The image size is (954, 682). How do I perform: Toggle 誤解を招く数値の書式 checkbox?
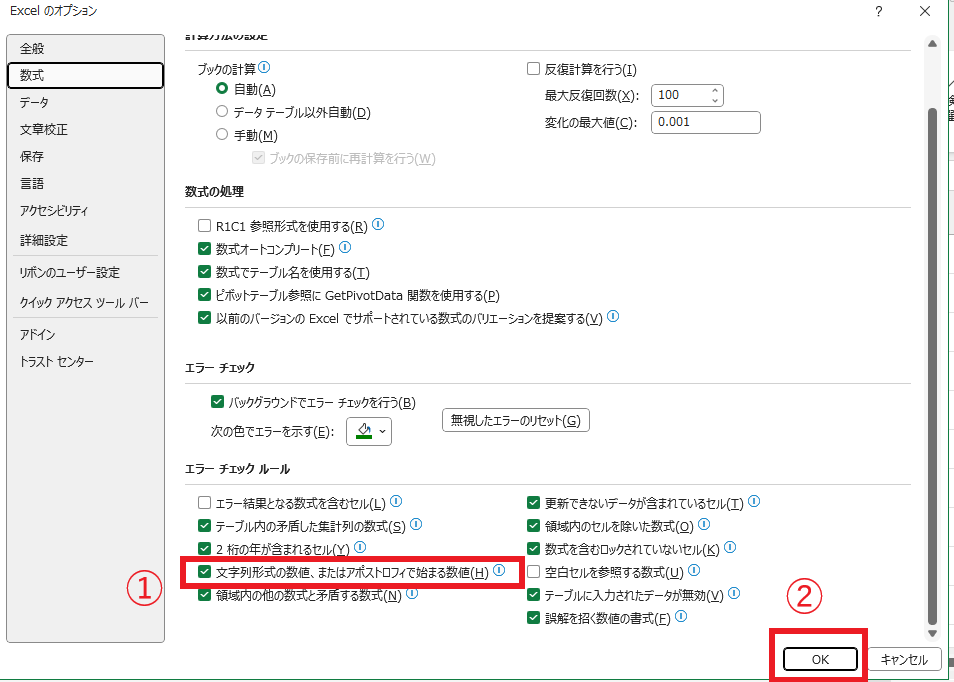click(x=534, y=618)
